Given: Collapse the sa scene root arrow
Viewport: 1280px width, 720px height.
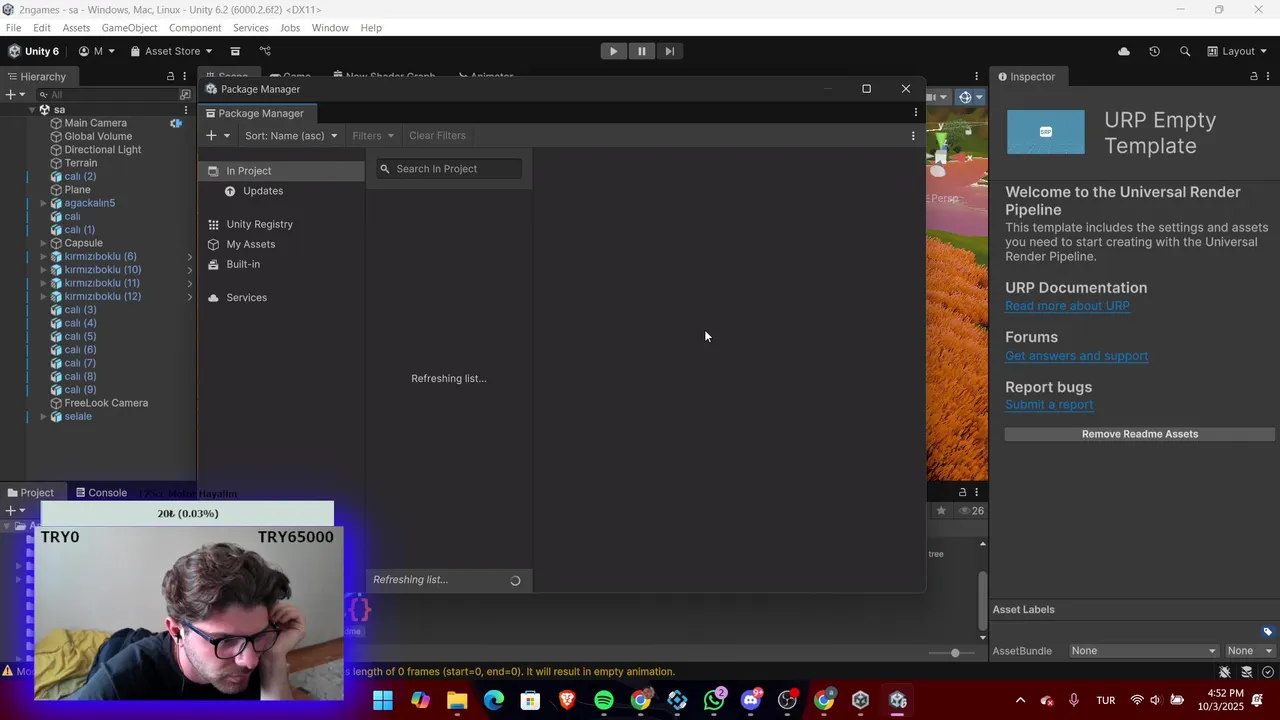Looking at the screenshot, I should [31, 110].
